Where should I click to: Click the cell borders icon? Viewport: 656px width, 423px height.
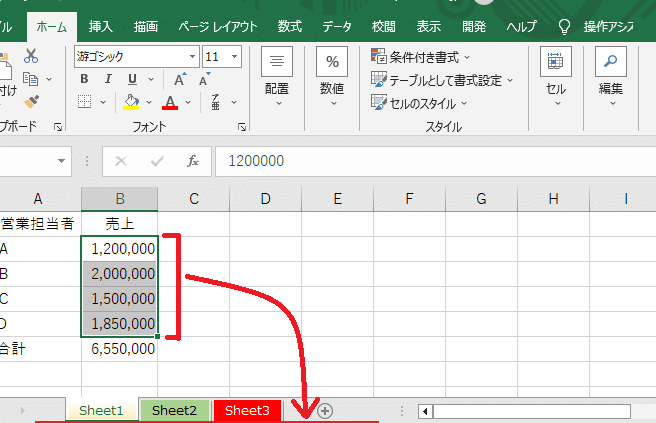coord(85,102)
